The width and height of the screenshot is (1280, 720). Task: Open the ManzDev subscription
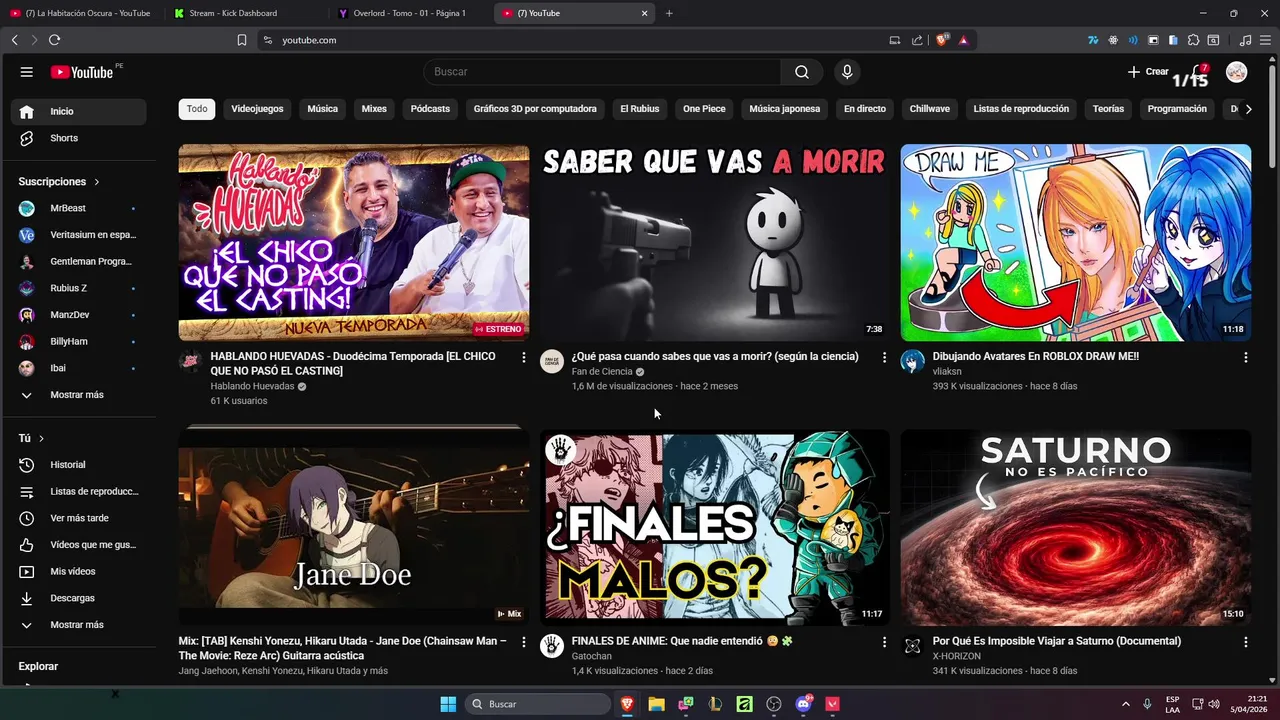click(79, 315)
